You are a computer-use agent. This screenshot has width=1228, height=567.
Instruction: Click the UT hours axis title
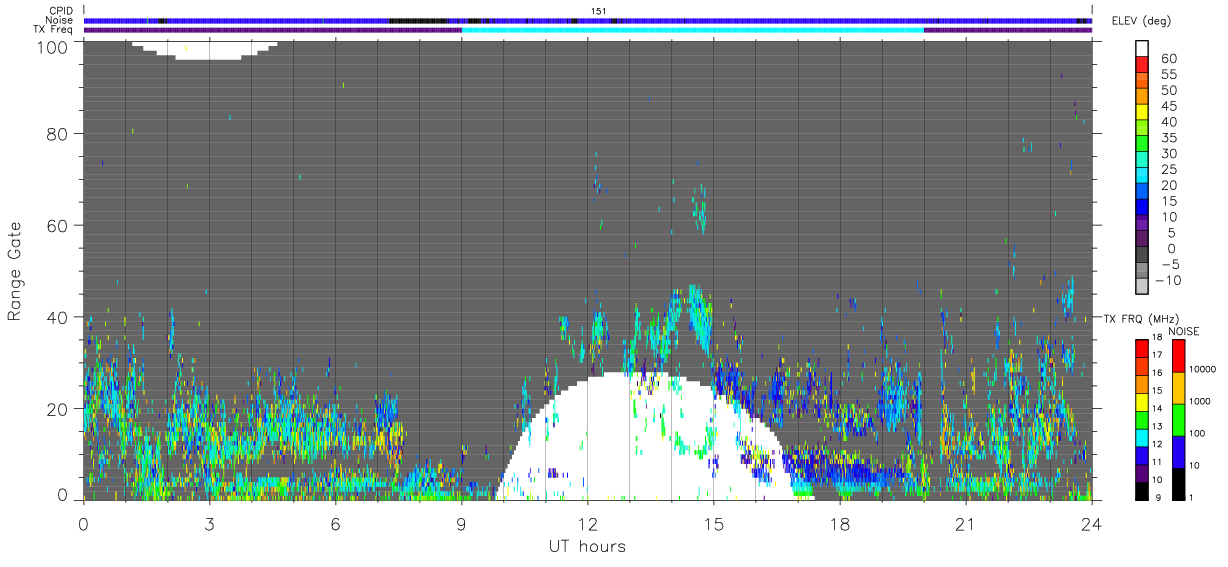[x=587, y=547]
